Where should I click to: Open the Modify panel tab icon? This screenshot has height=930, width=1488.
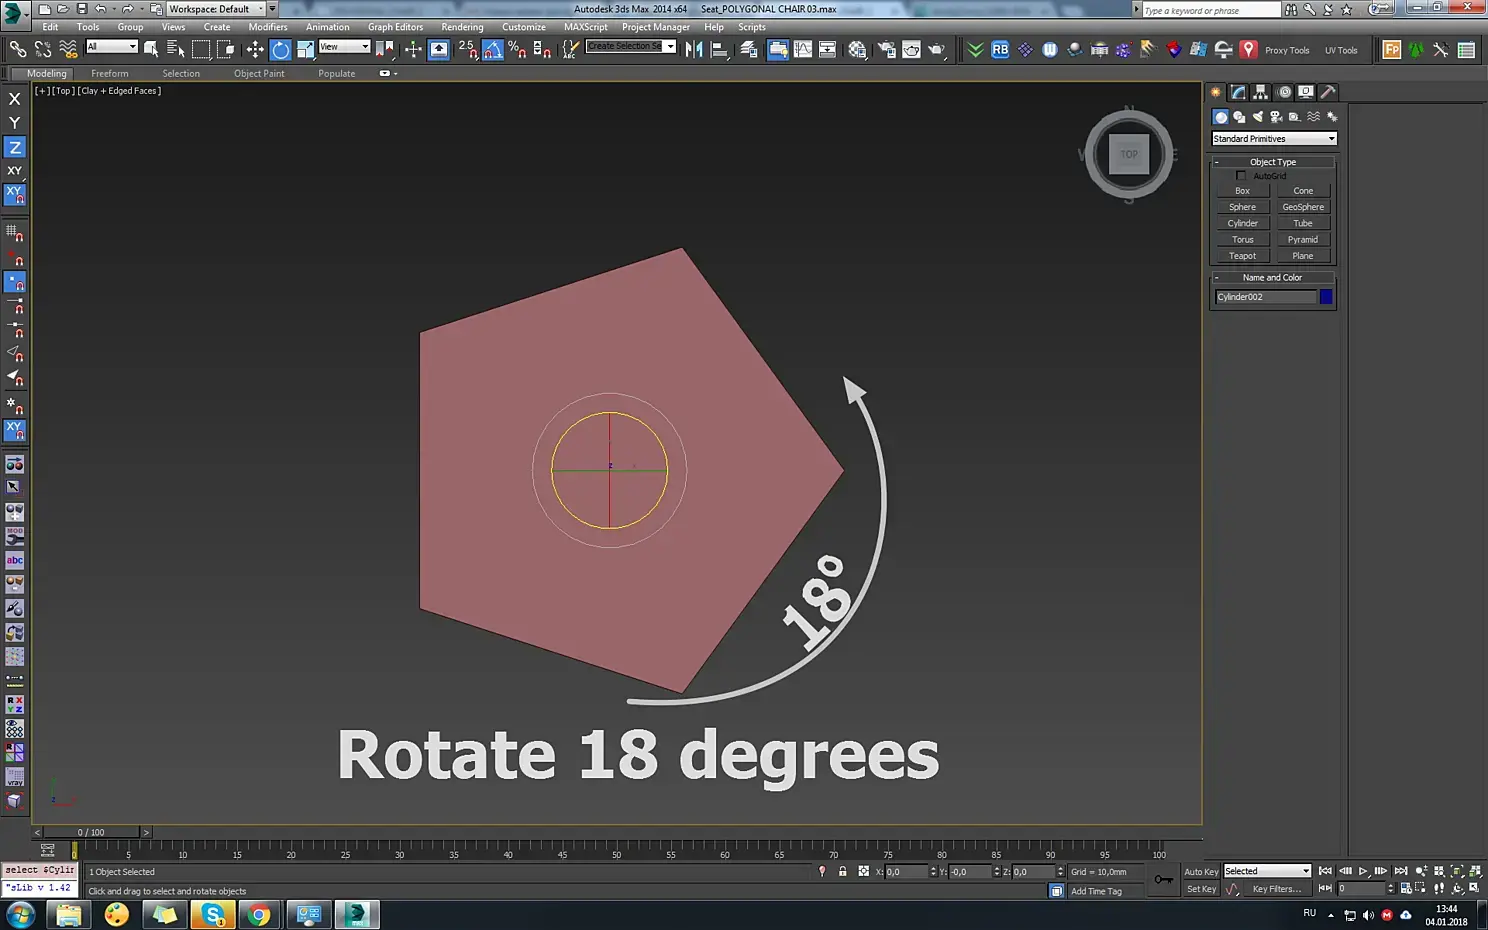click(1239, 92)
